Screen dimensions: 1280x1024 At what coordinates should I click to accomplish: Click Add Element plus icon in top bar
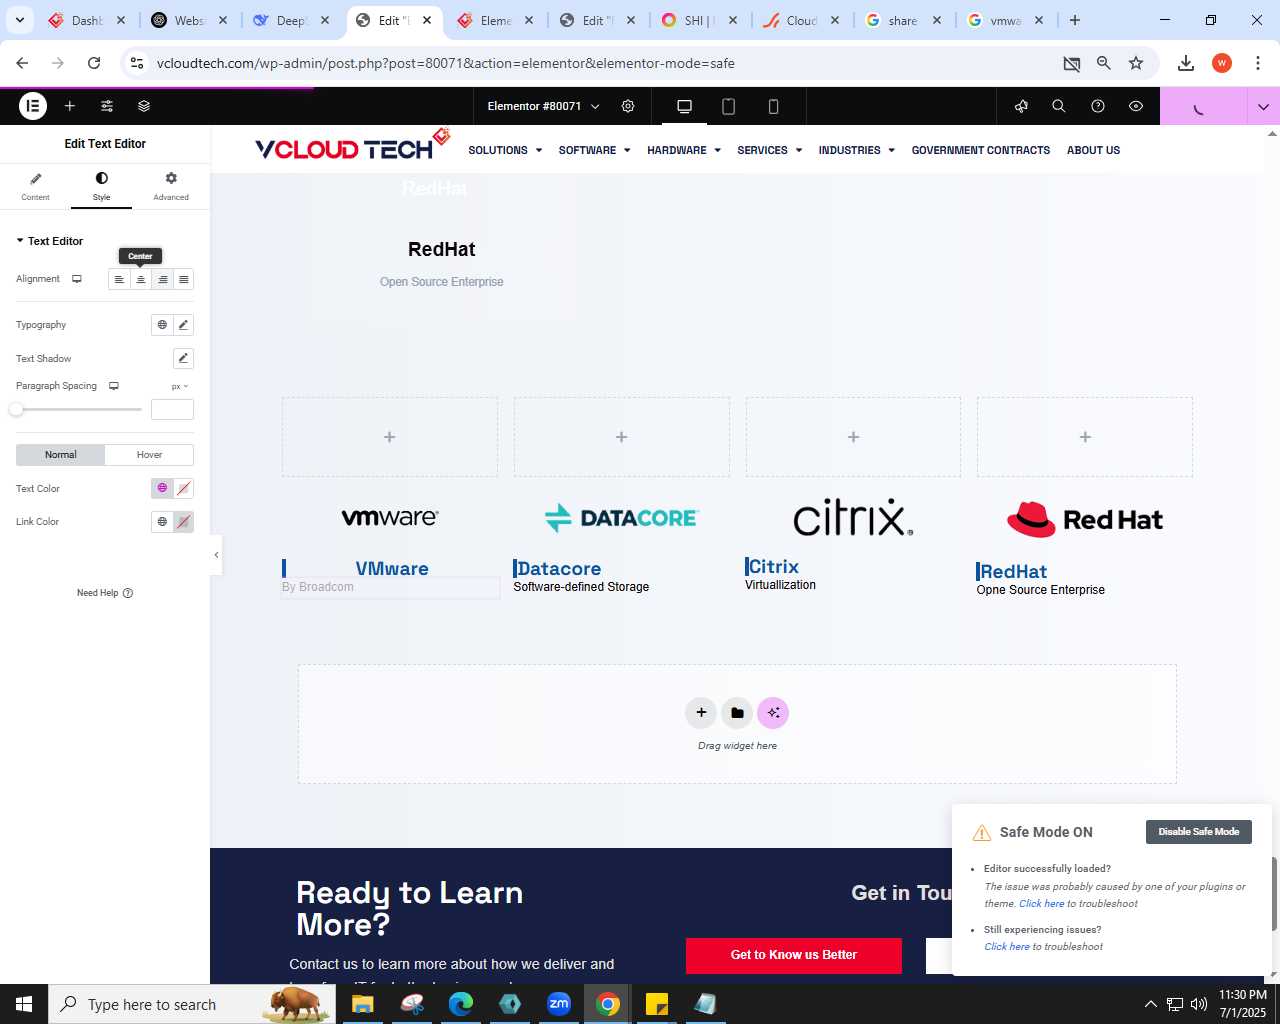(x=70, y=106)
